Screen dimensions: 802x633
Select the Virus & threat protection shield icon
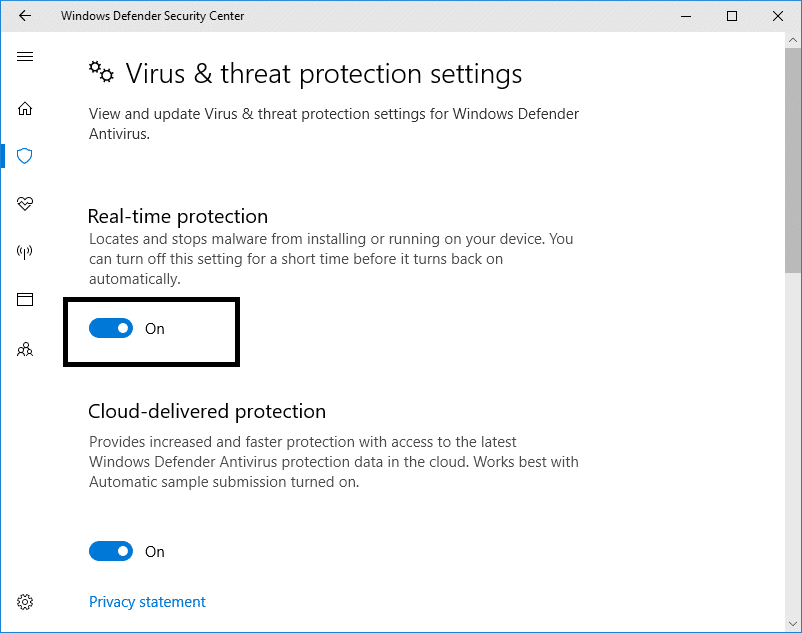(x=24, y=156)
